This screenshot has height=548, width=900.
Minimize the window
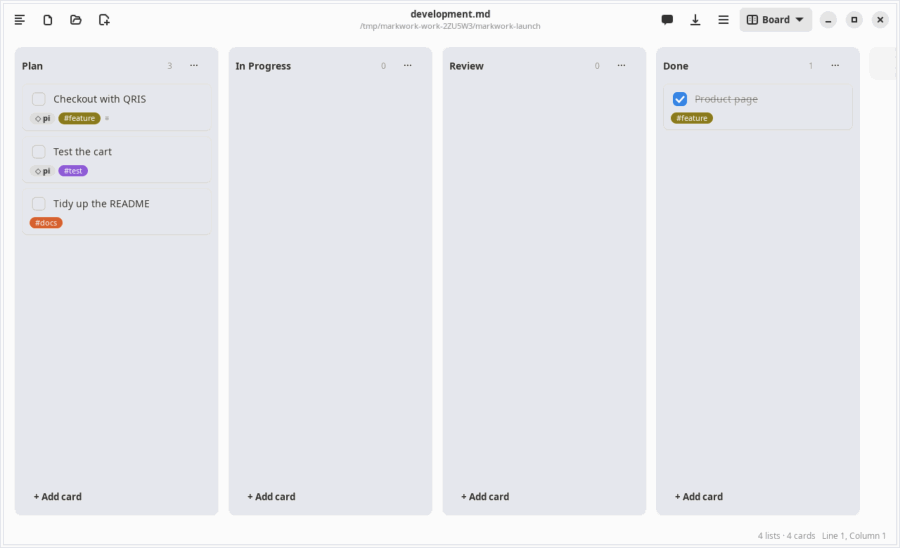(x=828, y=20)
